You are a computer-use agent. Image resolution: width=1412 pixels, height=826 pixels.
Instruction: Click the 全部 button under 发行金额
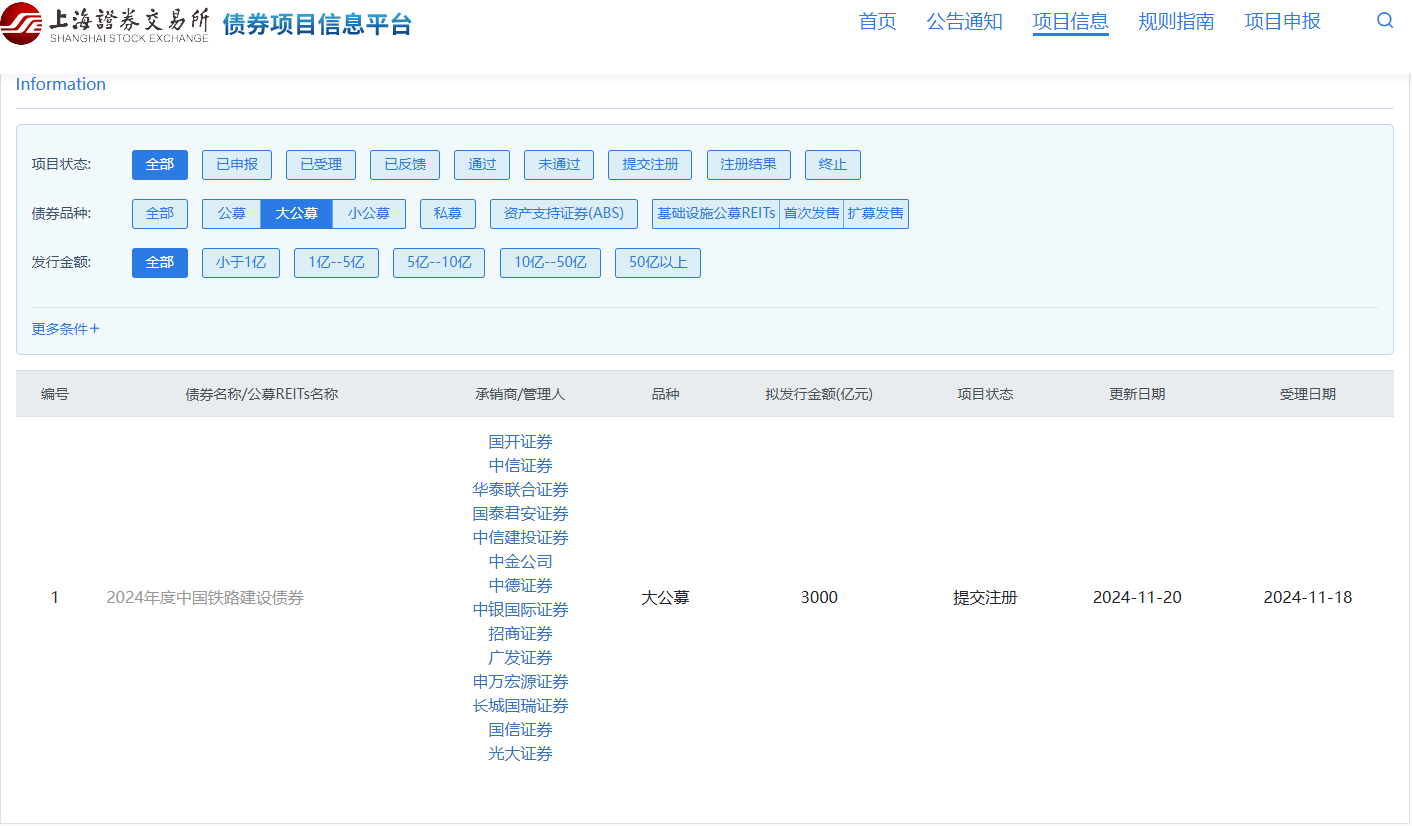159,262
